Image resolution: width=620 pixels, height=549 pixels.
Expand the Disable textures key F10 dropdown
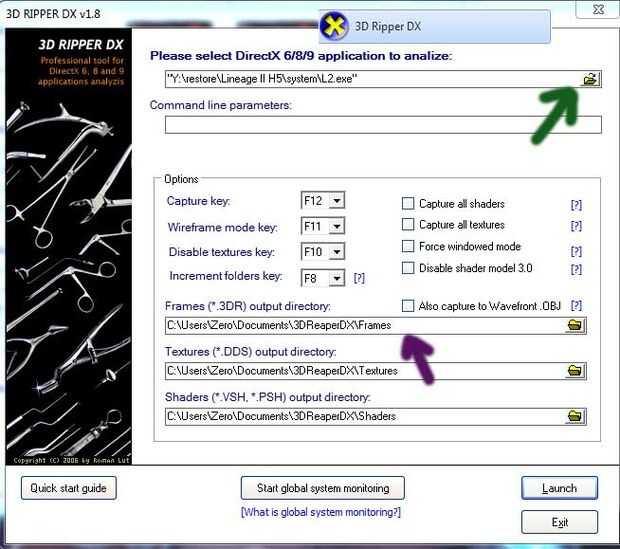(x=337, y=252)
